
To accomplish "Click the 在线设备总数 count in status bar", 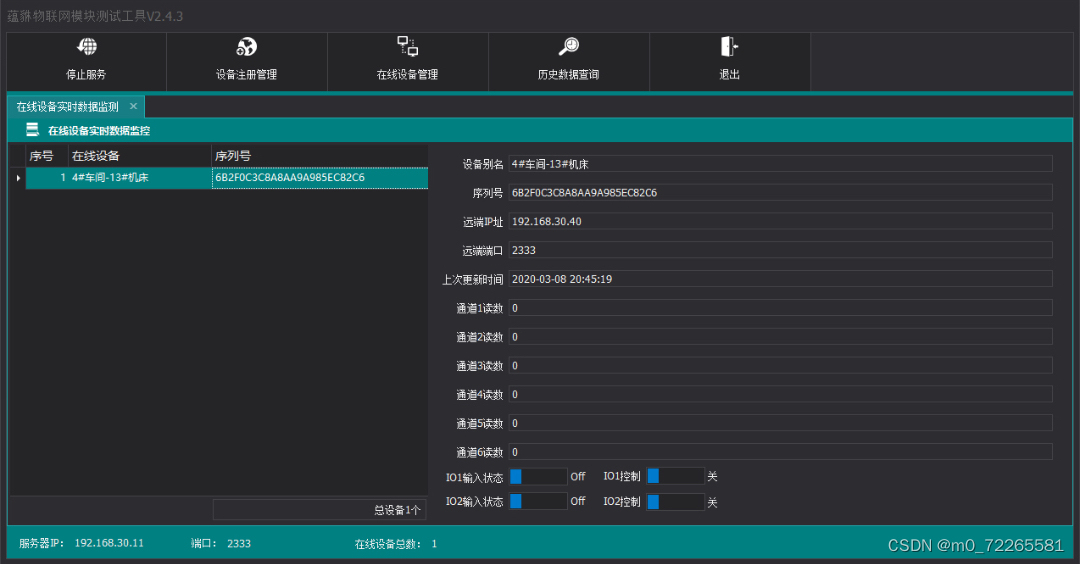I will [x=434, y=544].
